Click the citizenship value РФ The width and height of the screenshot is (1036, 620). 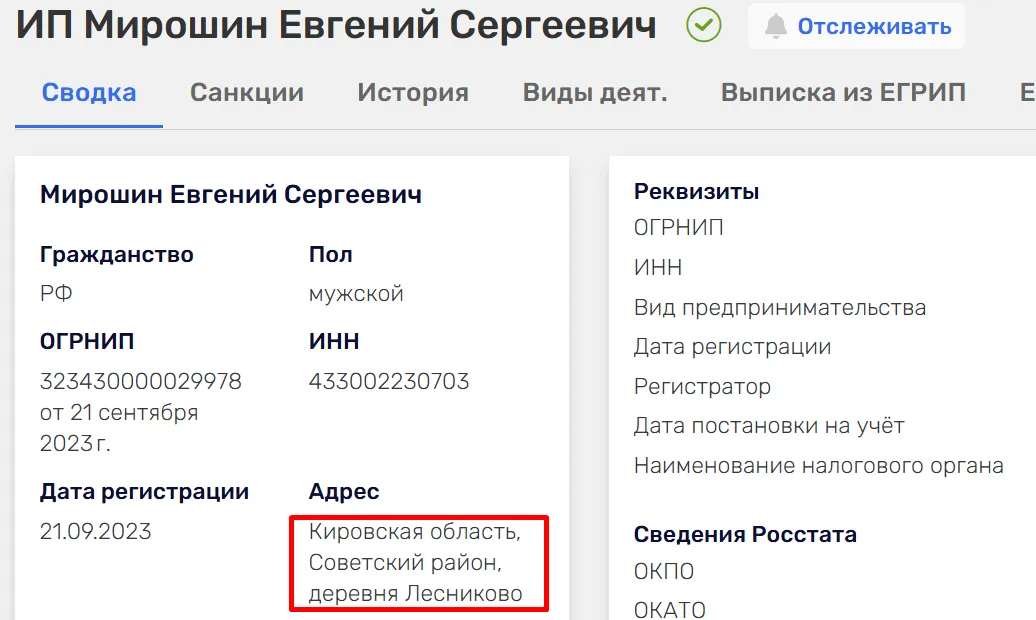pos(56,293)
